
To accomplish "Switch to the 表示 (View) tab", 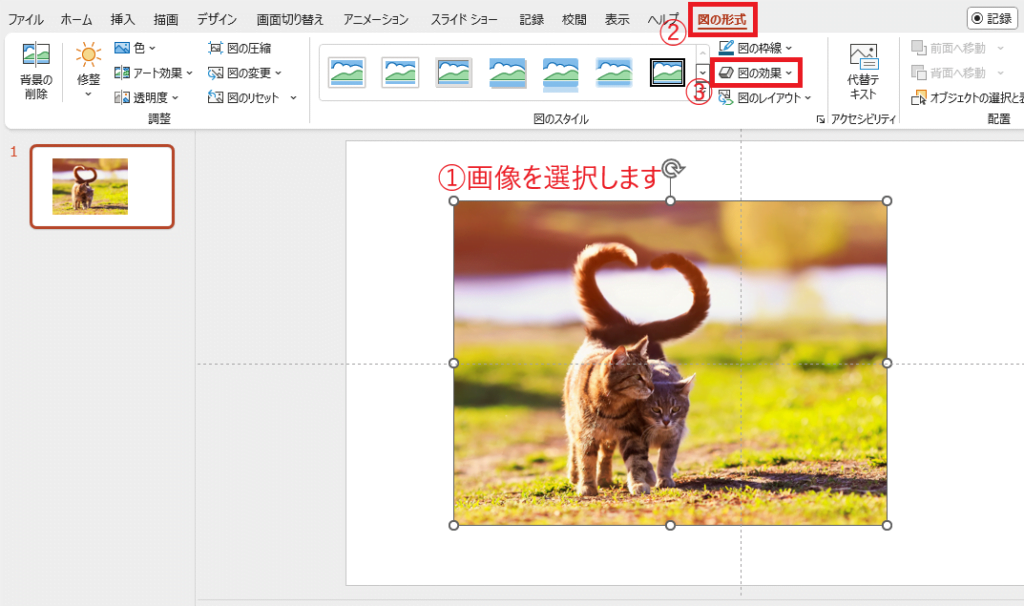I will pos(617,20).
